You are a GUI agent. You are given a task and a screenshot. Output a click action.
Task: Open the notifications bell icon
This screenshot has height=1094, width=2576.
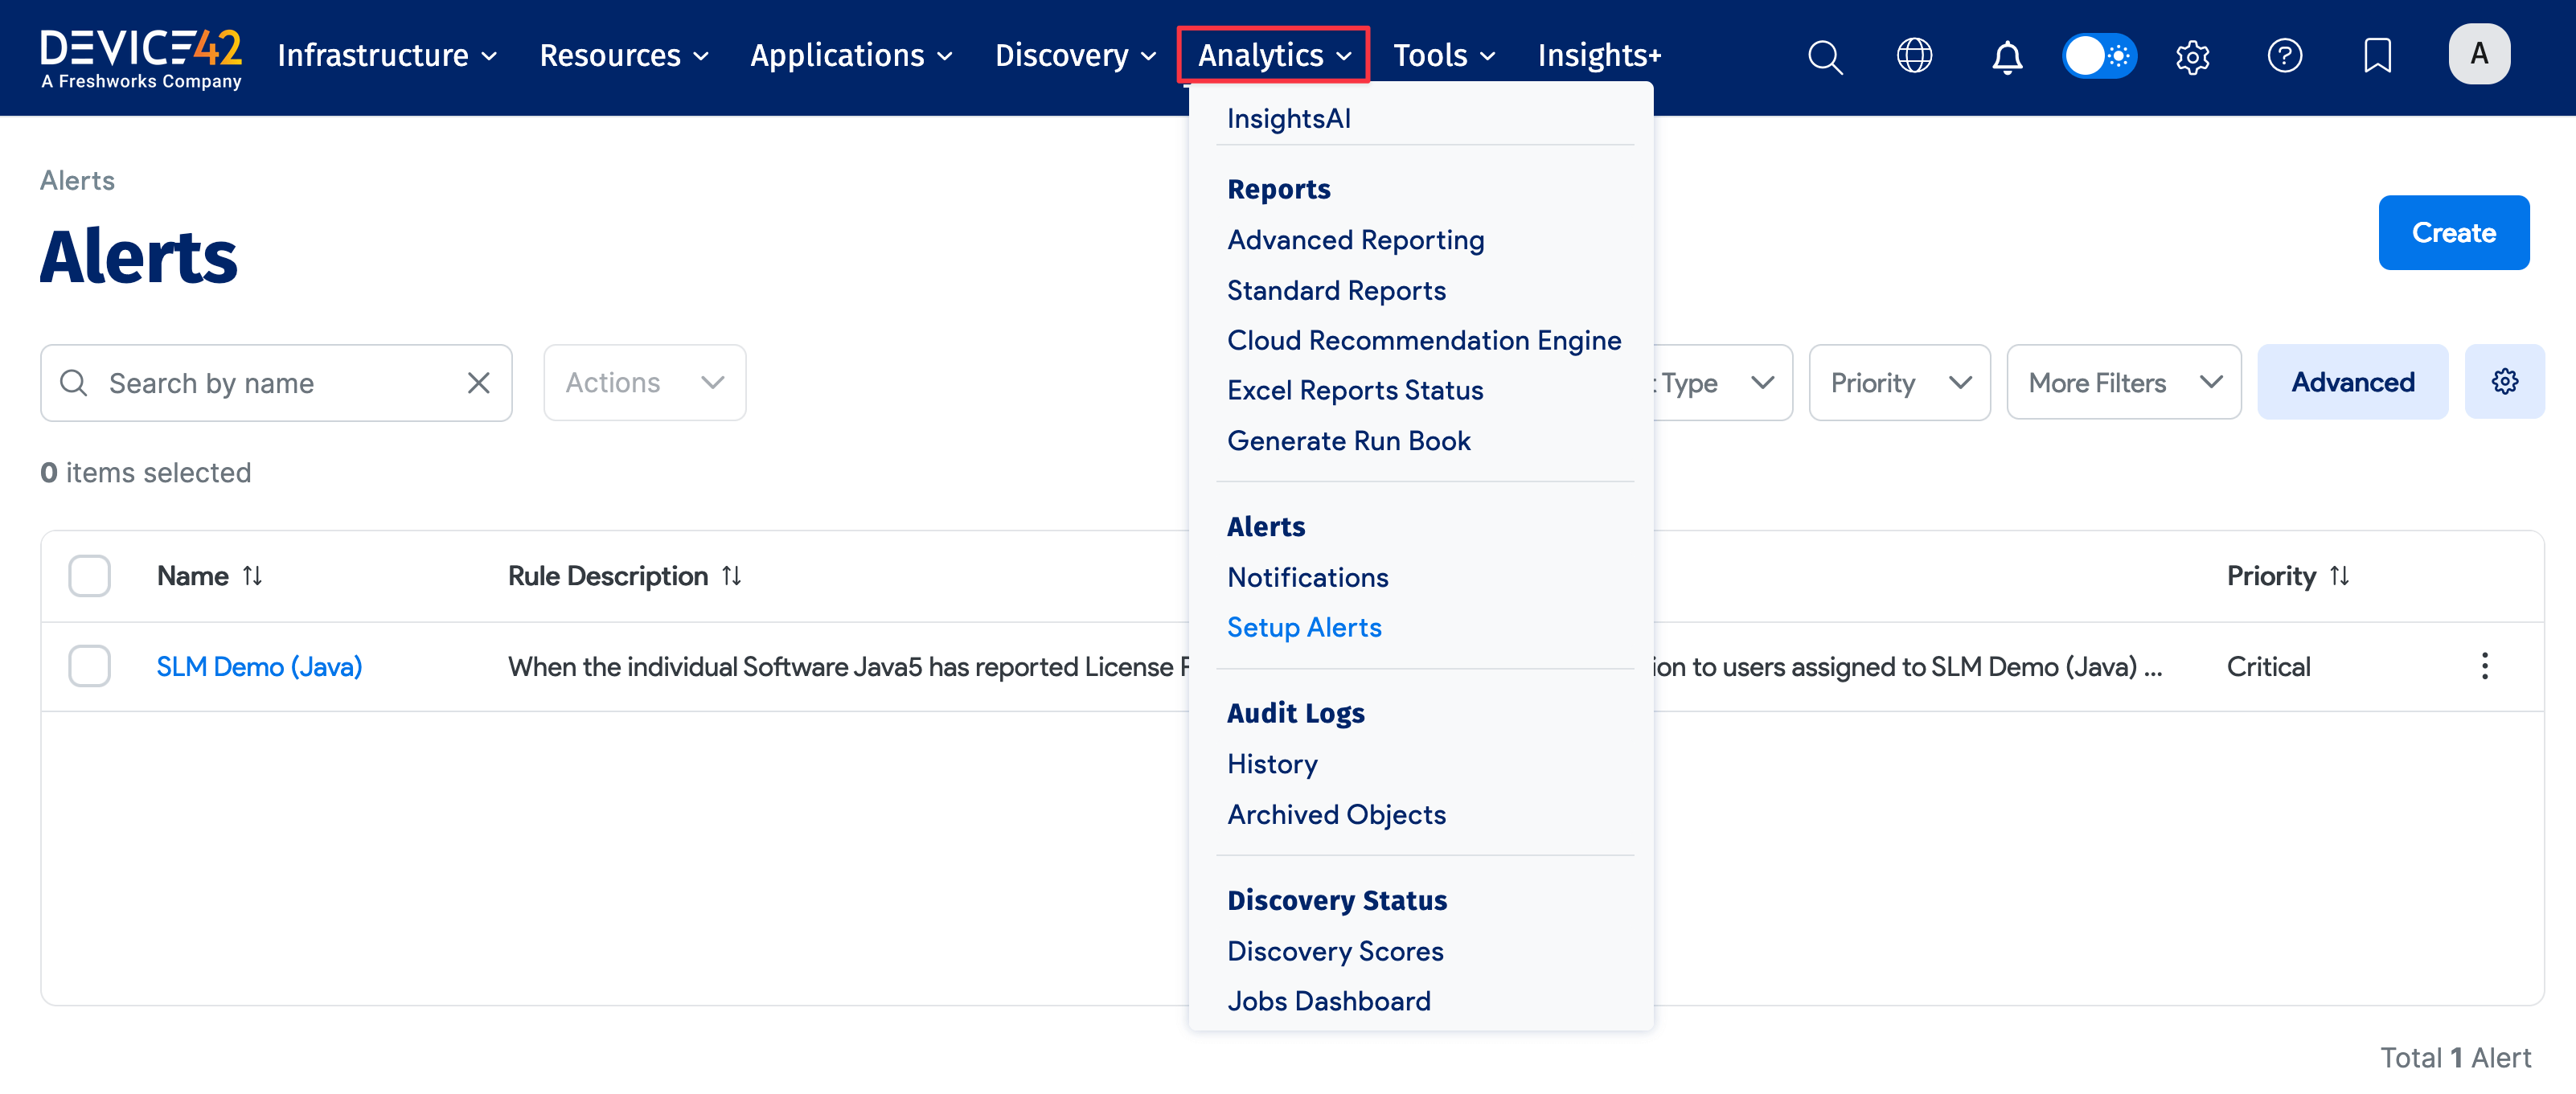point(2007,56)
